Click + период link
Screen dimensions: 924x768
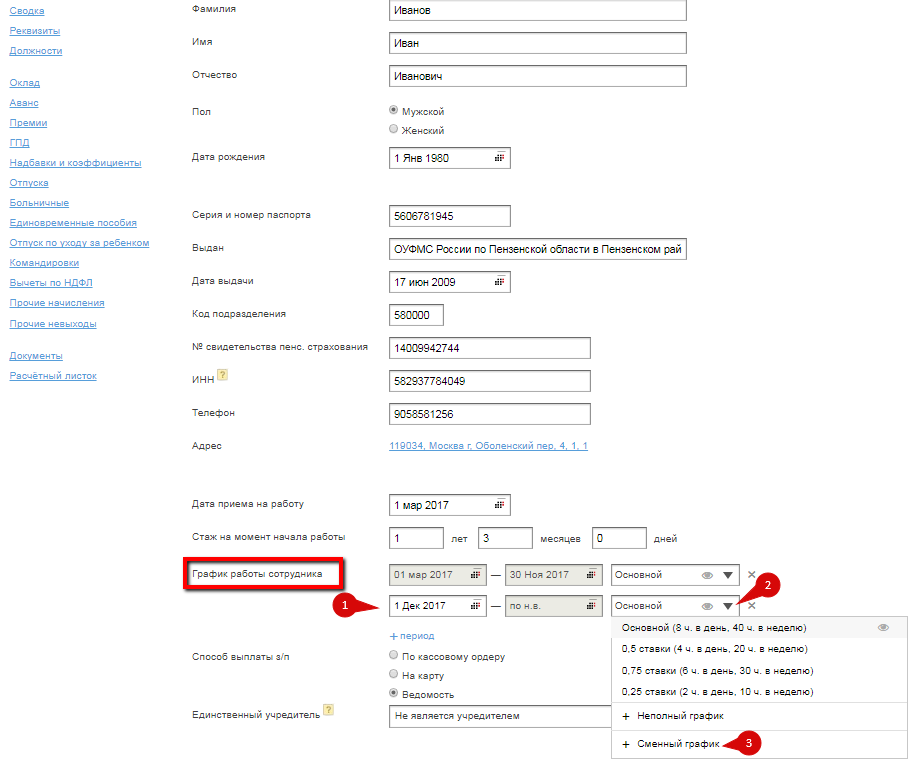click(x=412, y=636)
